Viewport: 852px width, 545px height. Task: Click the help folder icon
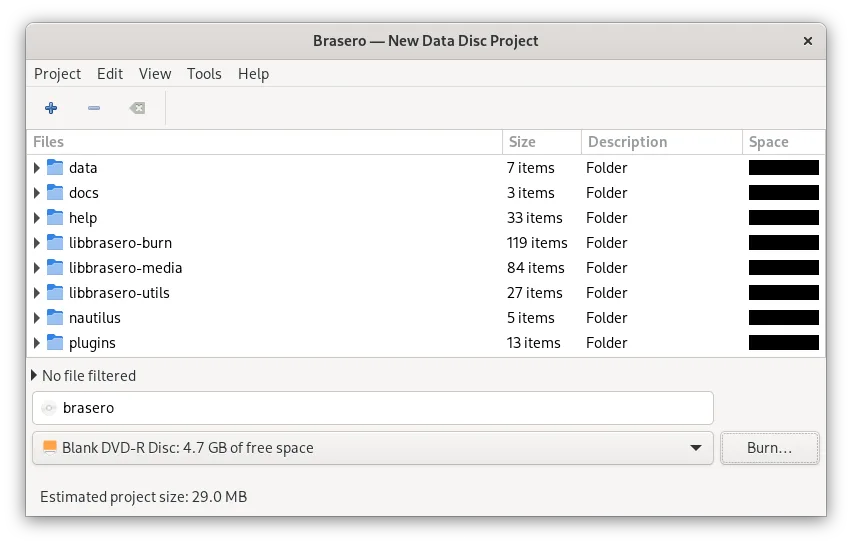pos(55,217)
